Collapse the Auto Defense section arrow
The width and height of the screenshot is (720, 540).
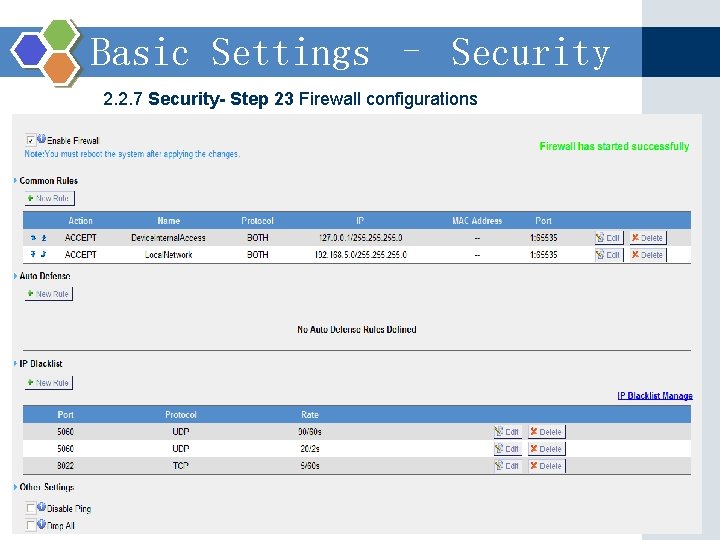tap(15, 276)
